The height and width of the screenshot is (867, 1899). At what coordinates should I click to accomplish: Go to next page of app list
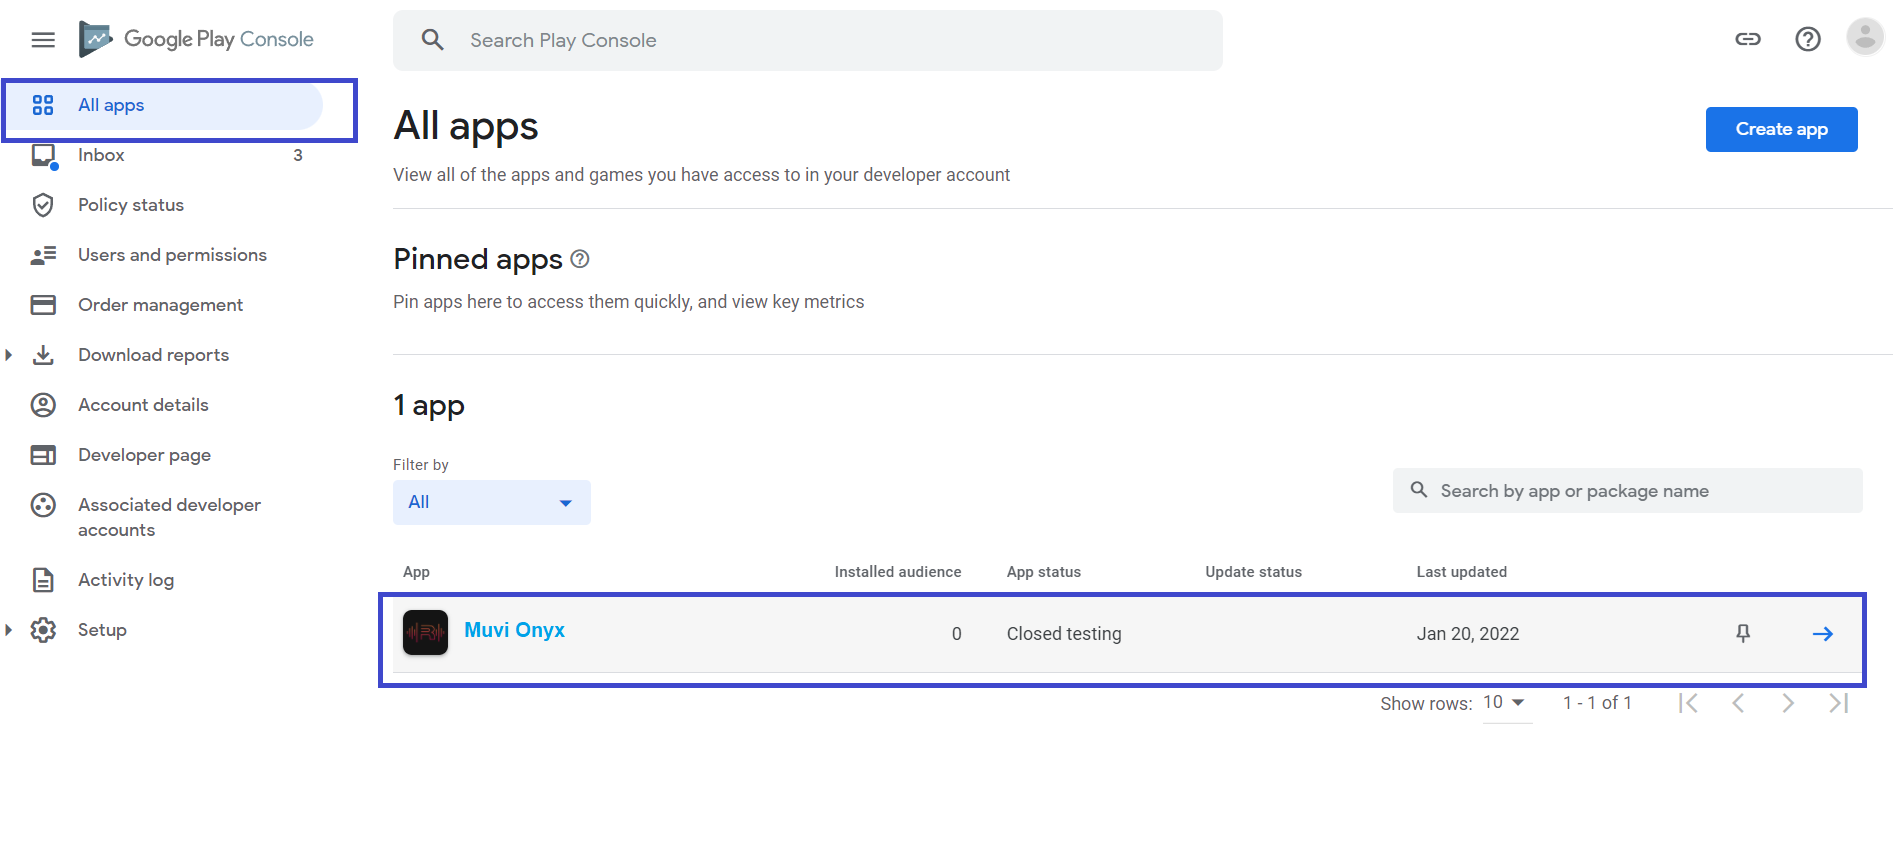(x=1788, y=703)
